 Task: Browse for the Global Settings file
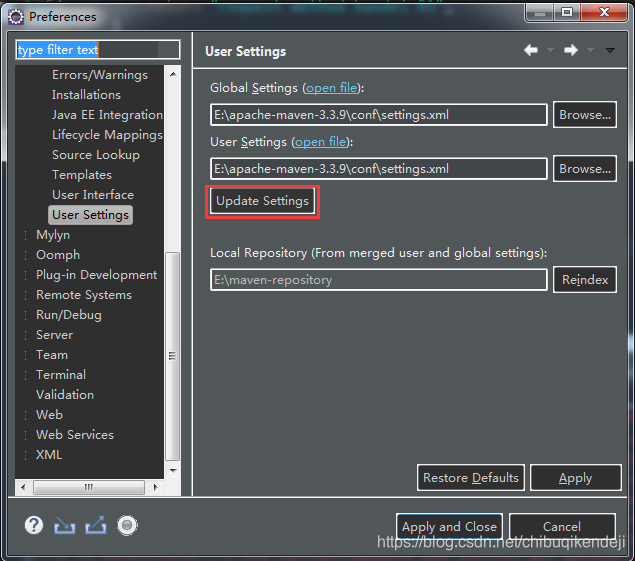(x=585, y=115)
